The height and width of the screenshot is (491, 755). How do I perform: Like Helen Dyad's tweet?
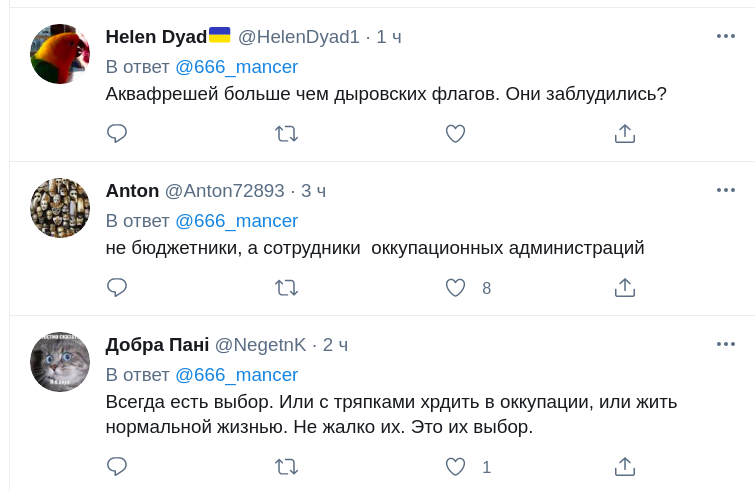pos(456,134)
